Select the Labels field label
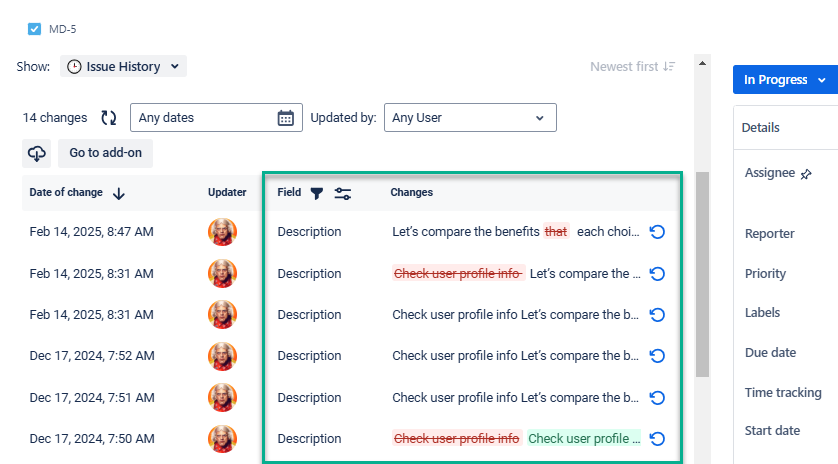838x464 pixels. click(x=762, y=313)
